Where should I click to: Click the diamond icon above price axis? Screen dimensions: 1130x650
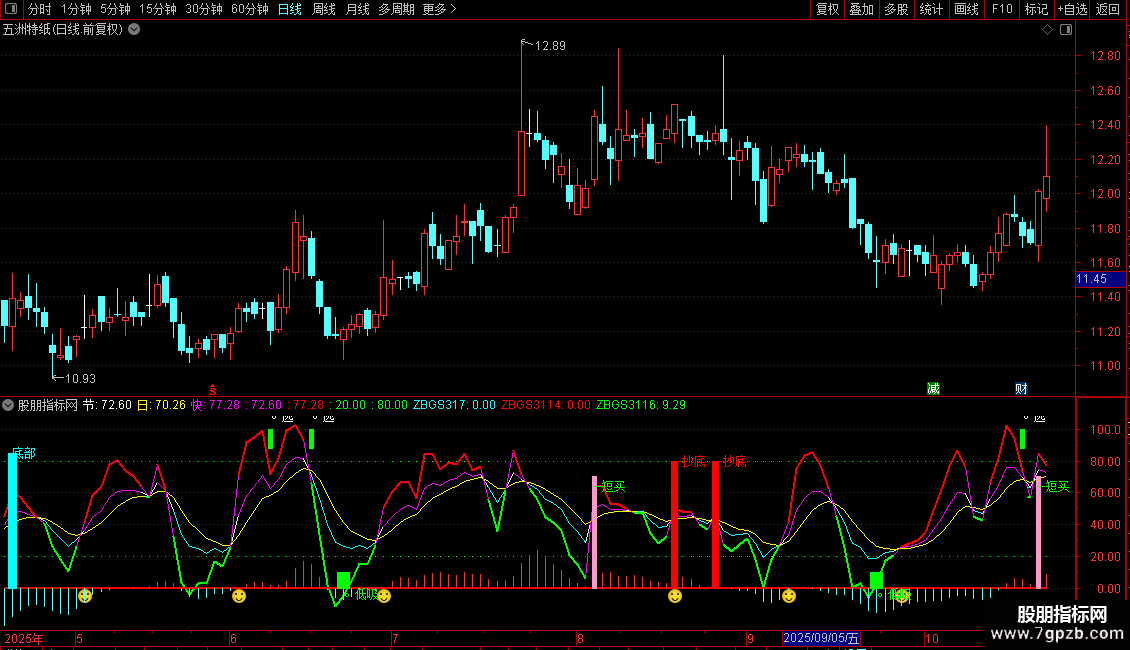tap(1048, 30)
